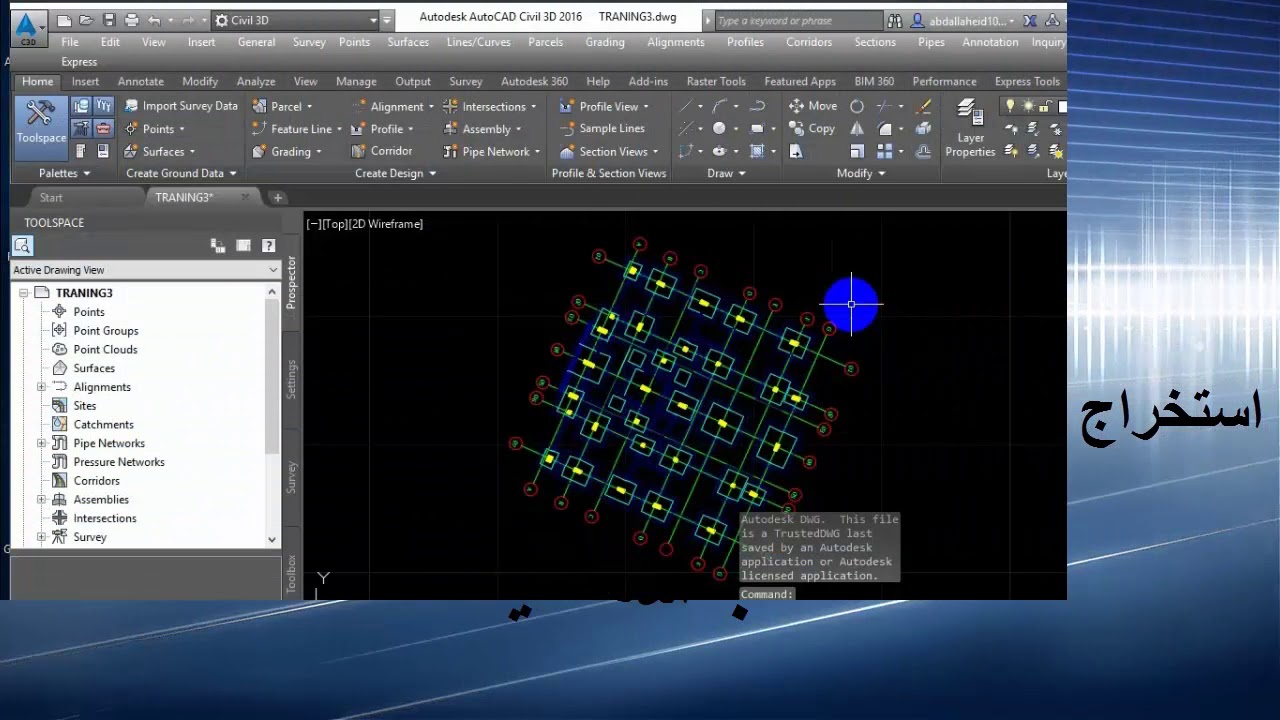
Task: Click the Corridor creation tool
Action: click(381, 151)
